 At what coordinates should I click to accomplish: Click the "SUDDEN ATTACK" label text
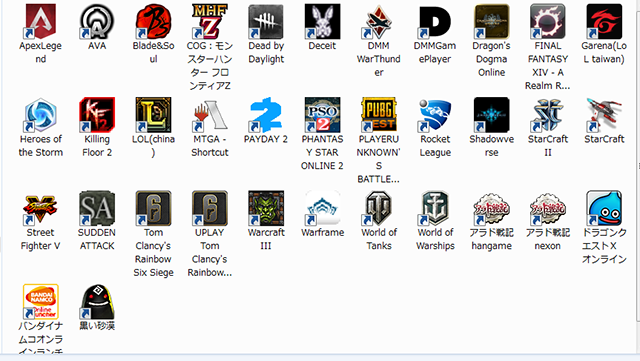click(97, 239)
